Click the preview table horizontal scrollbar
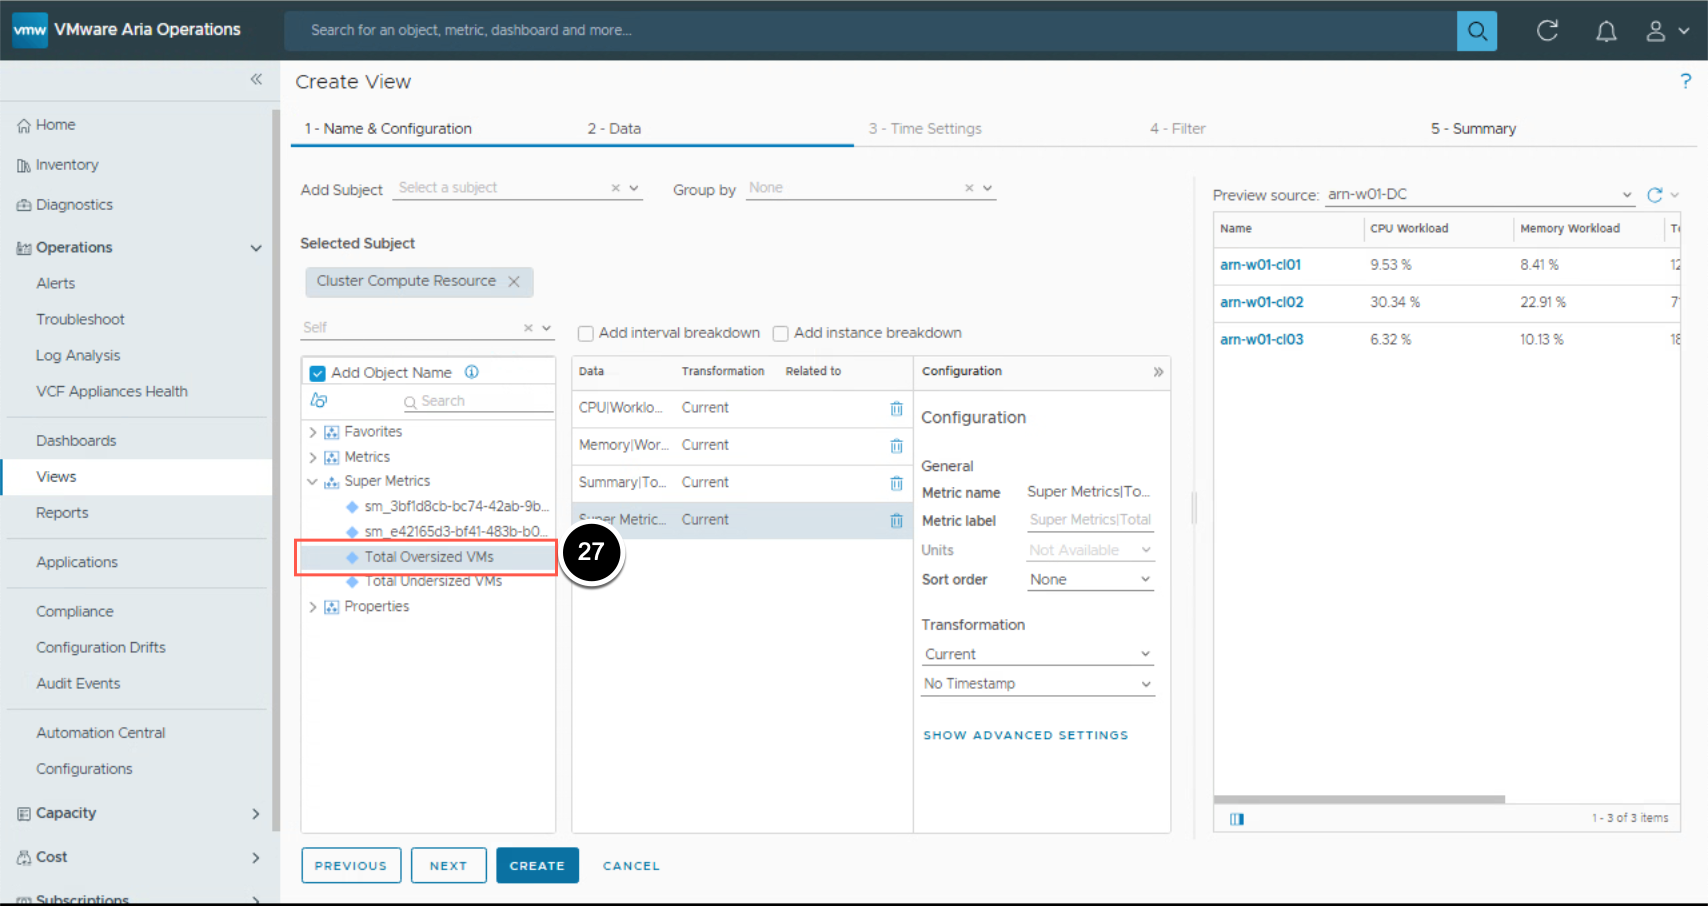This screenshot has width=1708, height=906. (1359, 800)
